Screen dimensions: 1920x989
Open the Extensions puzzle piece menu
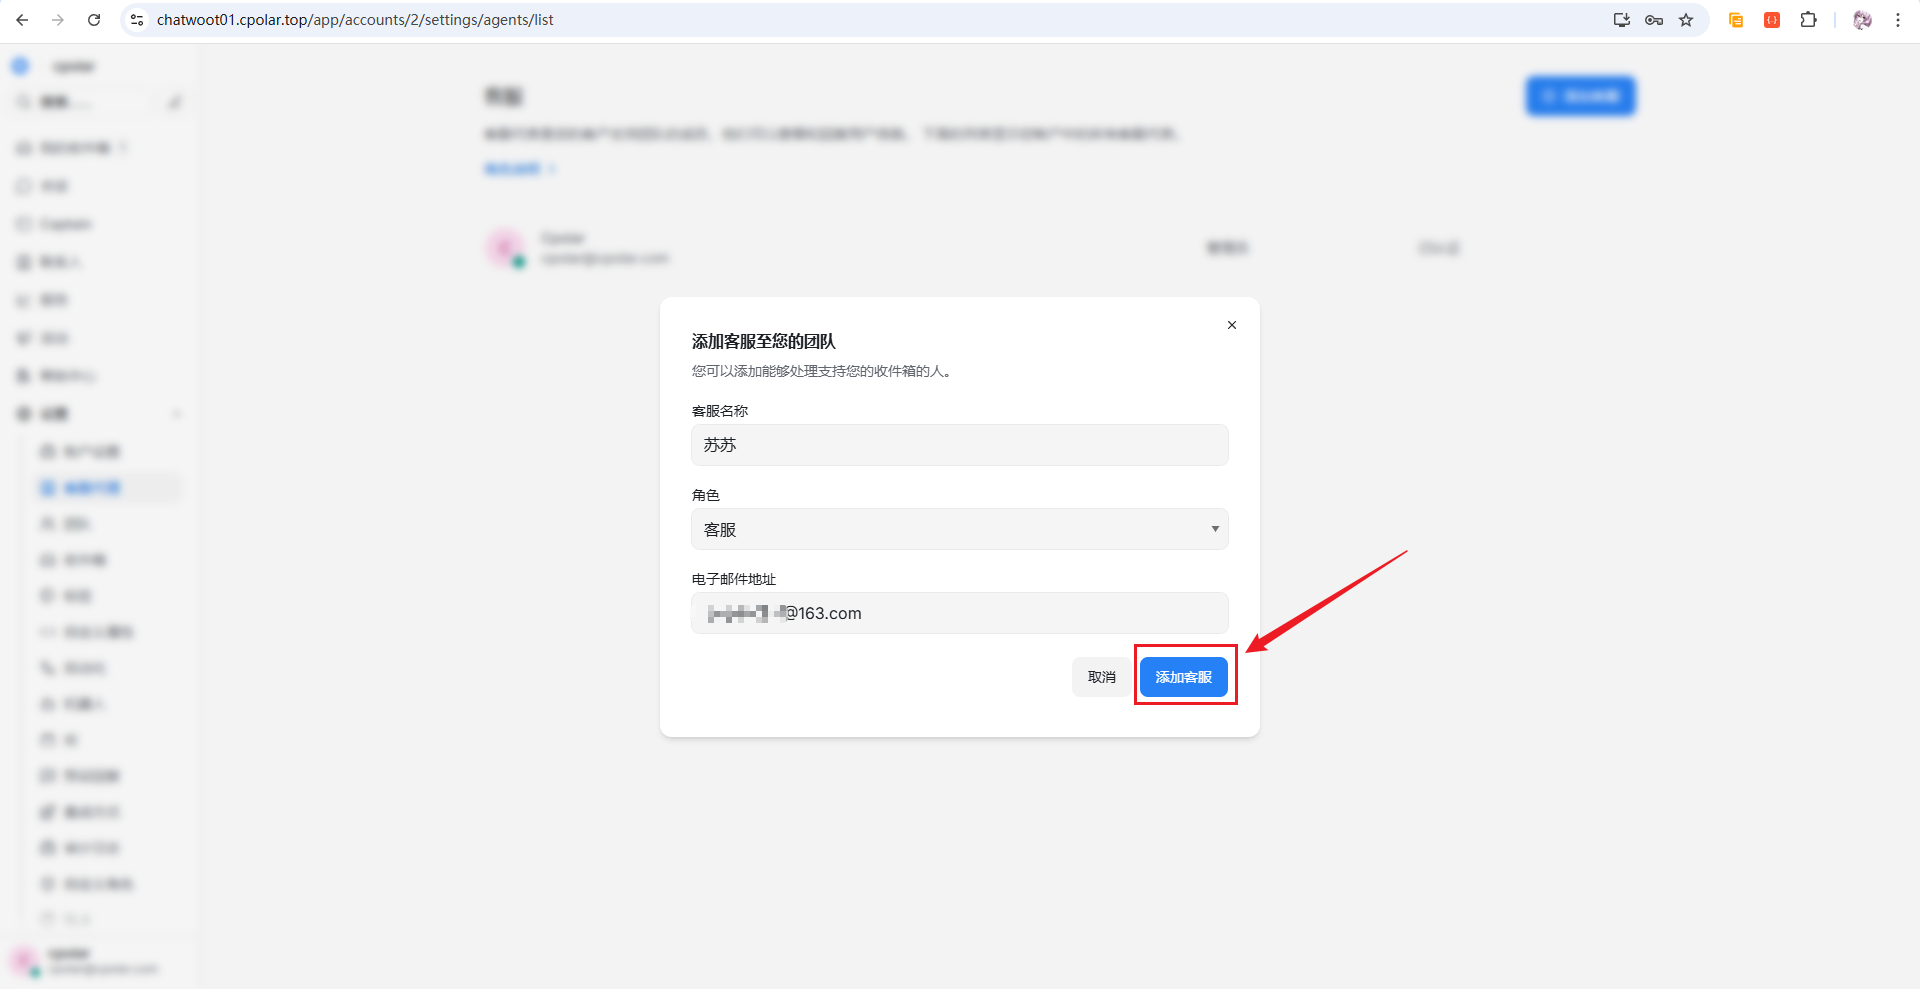1808,20
